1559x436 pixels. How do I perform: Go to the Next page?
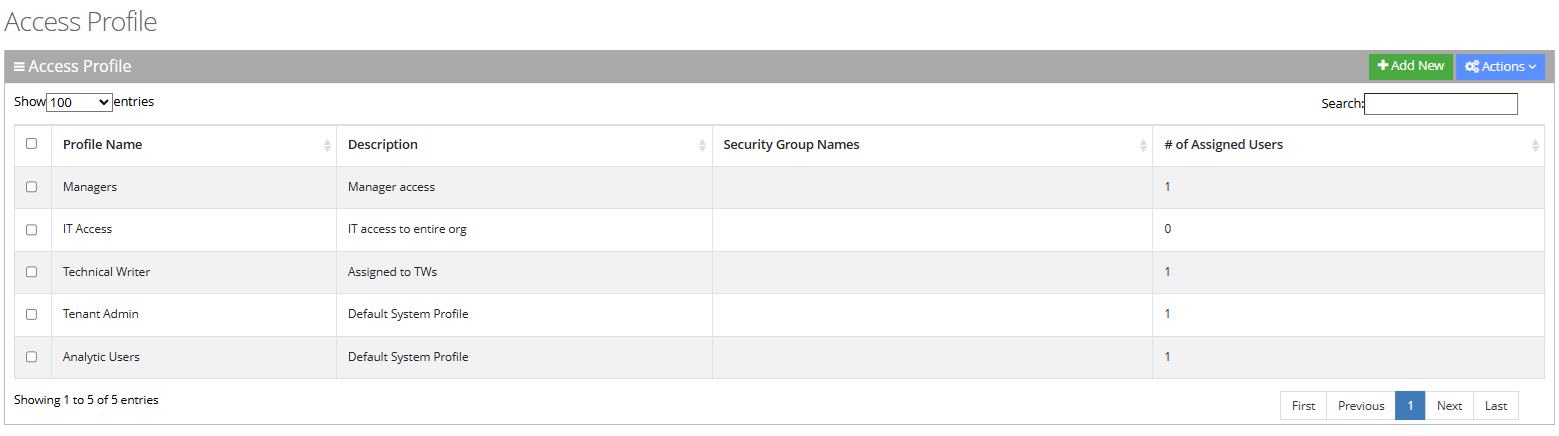(1449, 406)
